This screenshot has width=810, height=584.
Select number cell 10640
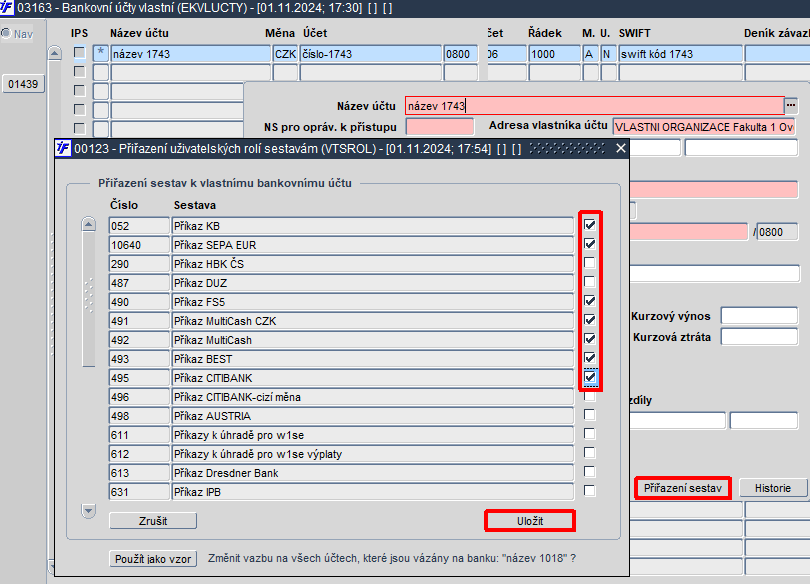[x=139, y=245]
